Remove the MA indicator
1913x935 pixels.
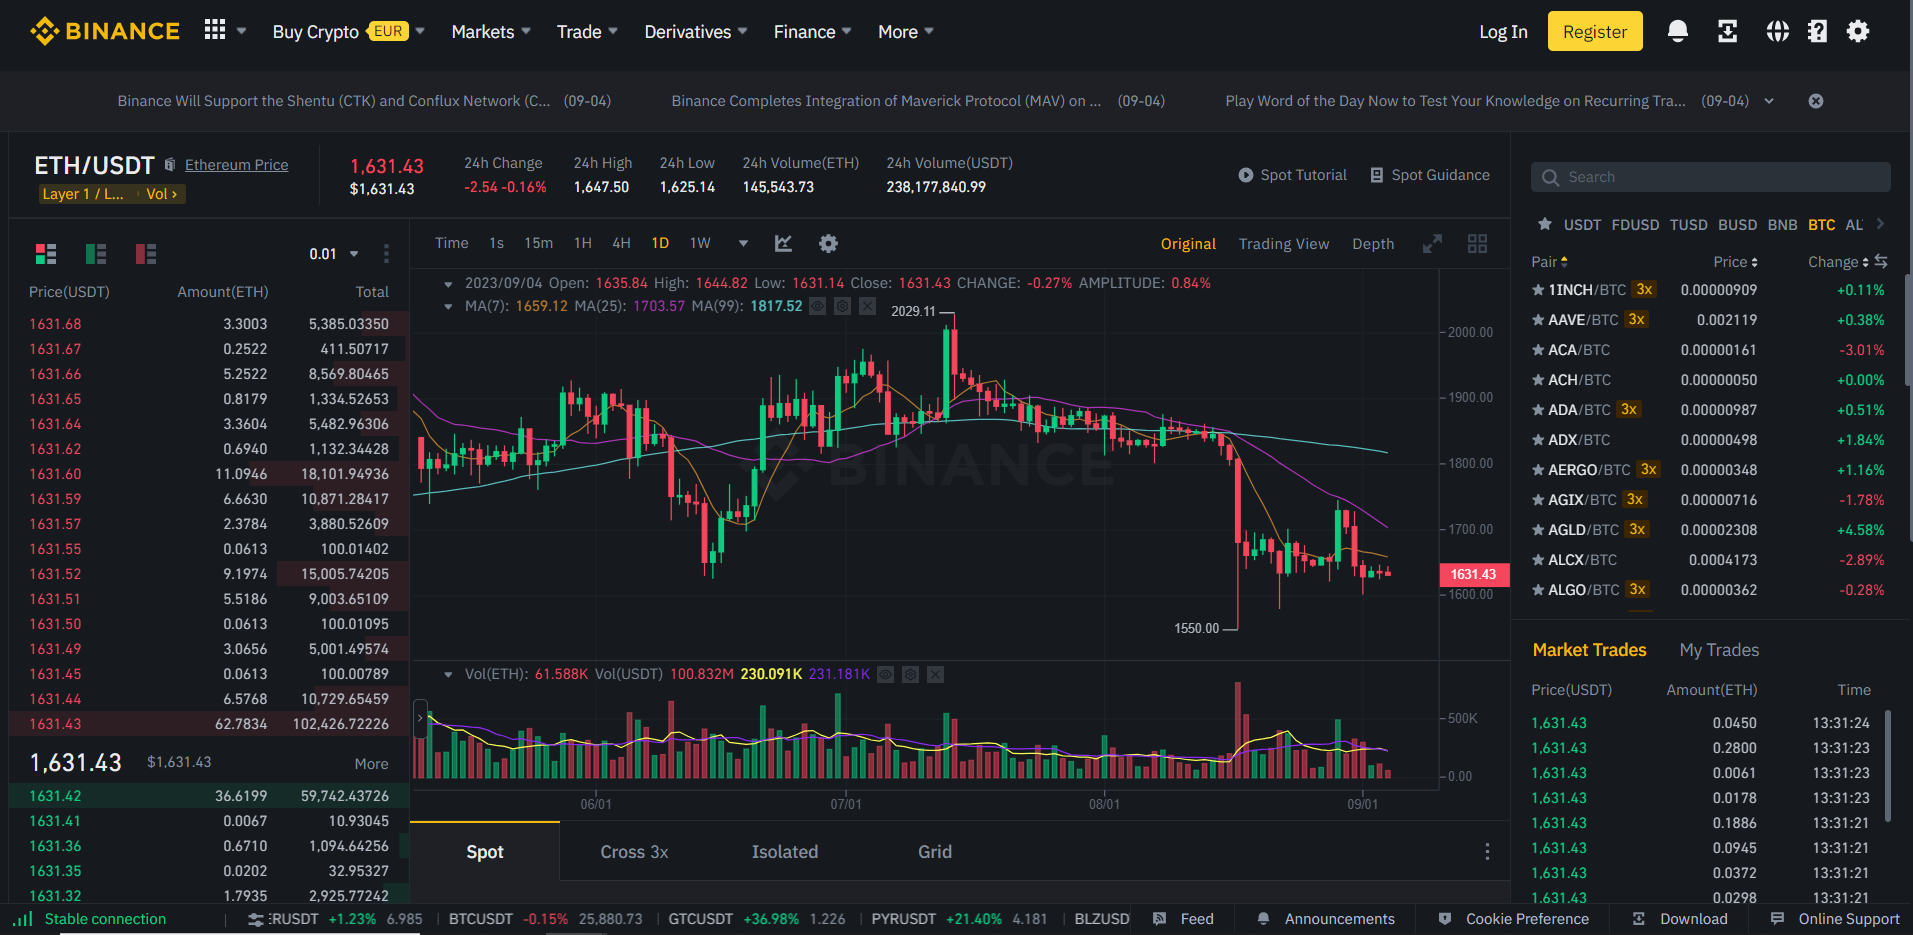click(868, 306)
